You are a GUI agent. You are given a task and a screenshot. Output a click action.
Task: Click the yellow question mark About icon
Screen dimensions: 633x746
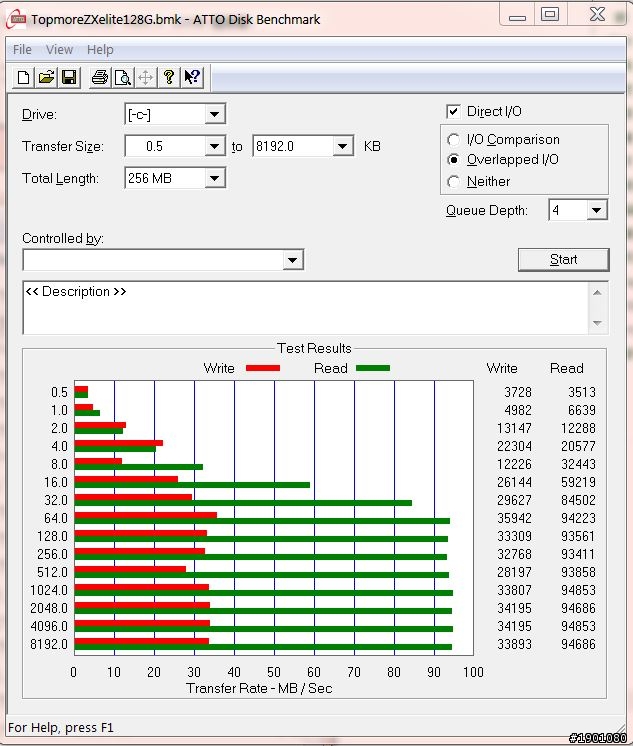click(x=168, y=77)
